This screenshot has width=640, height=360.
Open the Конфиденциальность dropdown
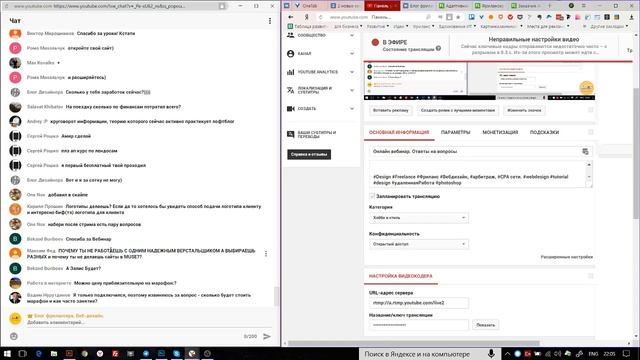pyautogui.click(x=419, y=244)
